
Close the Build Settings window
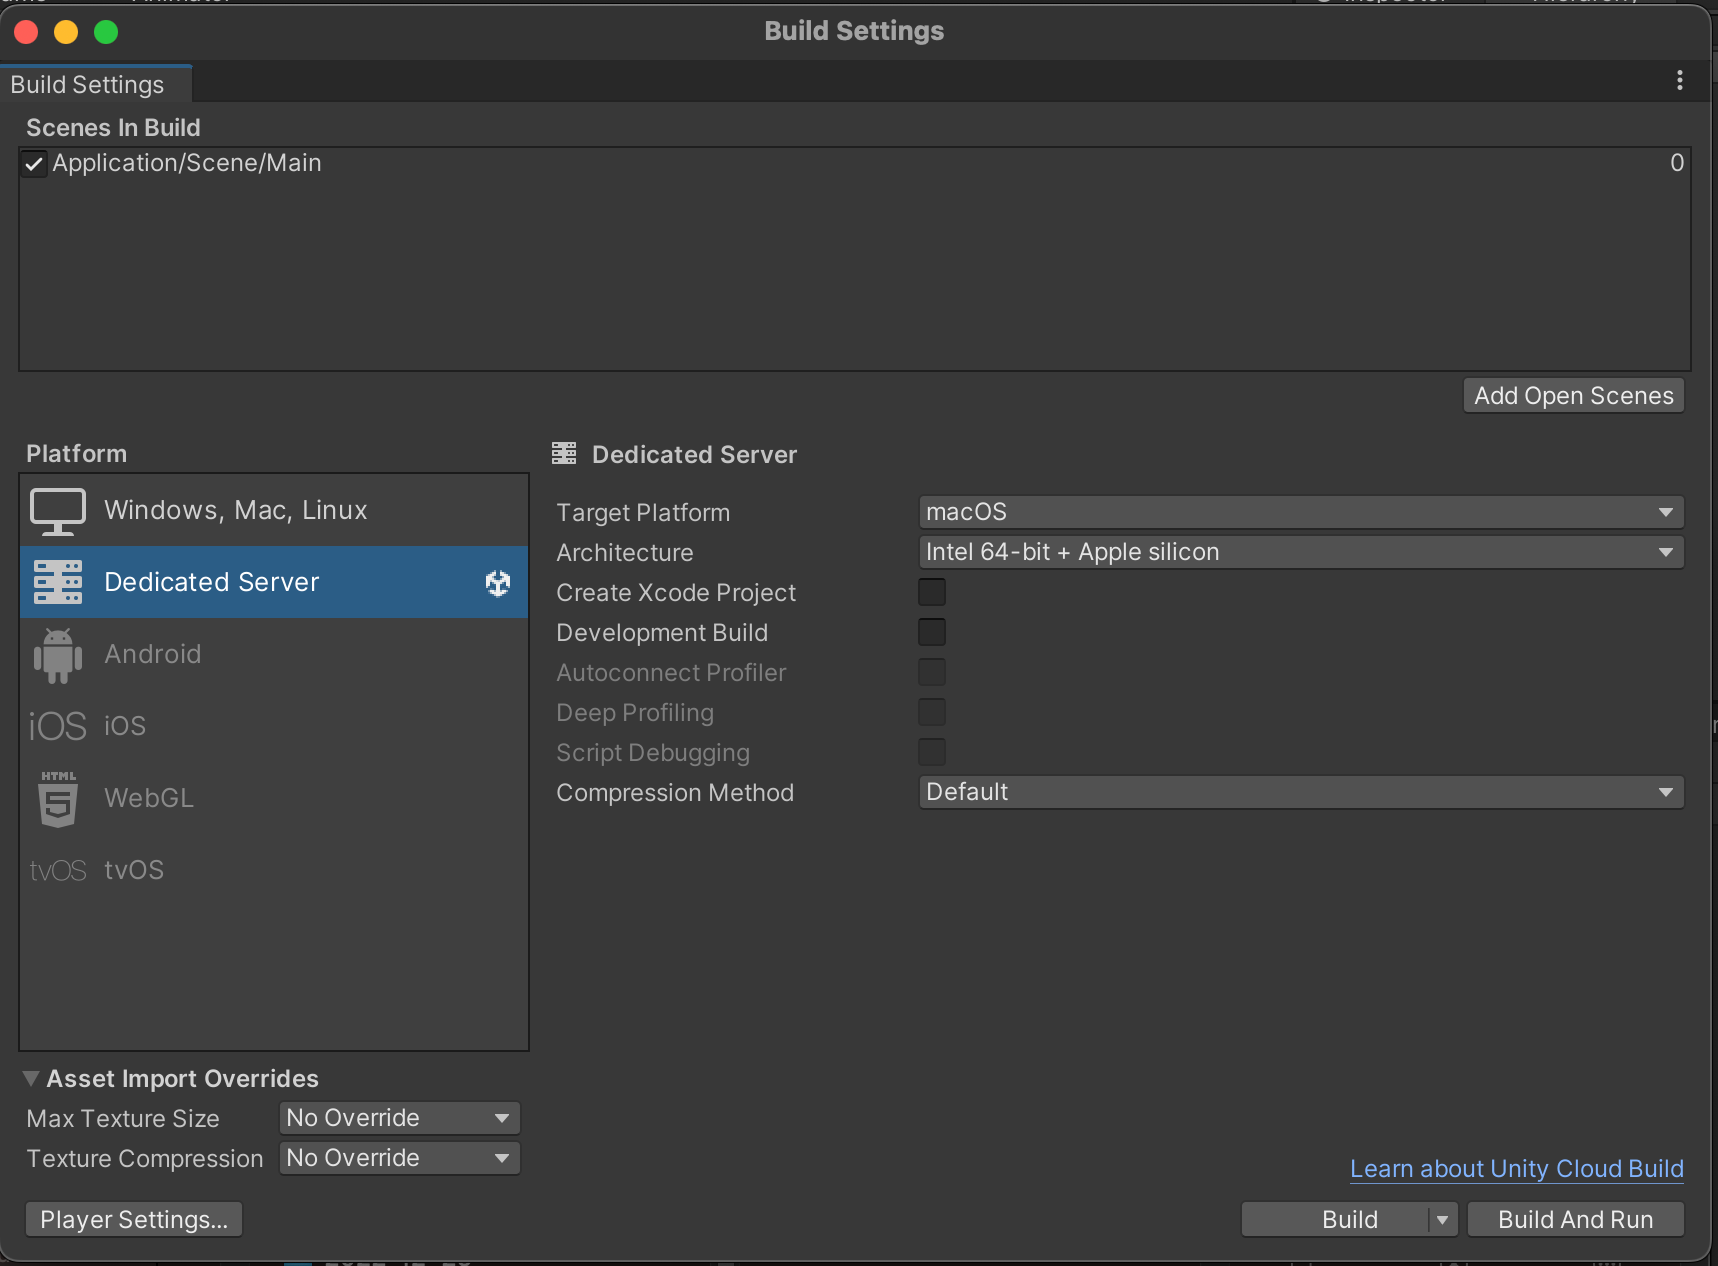pyautogui.click(x=26, y=32)
